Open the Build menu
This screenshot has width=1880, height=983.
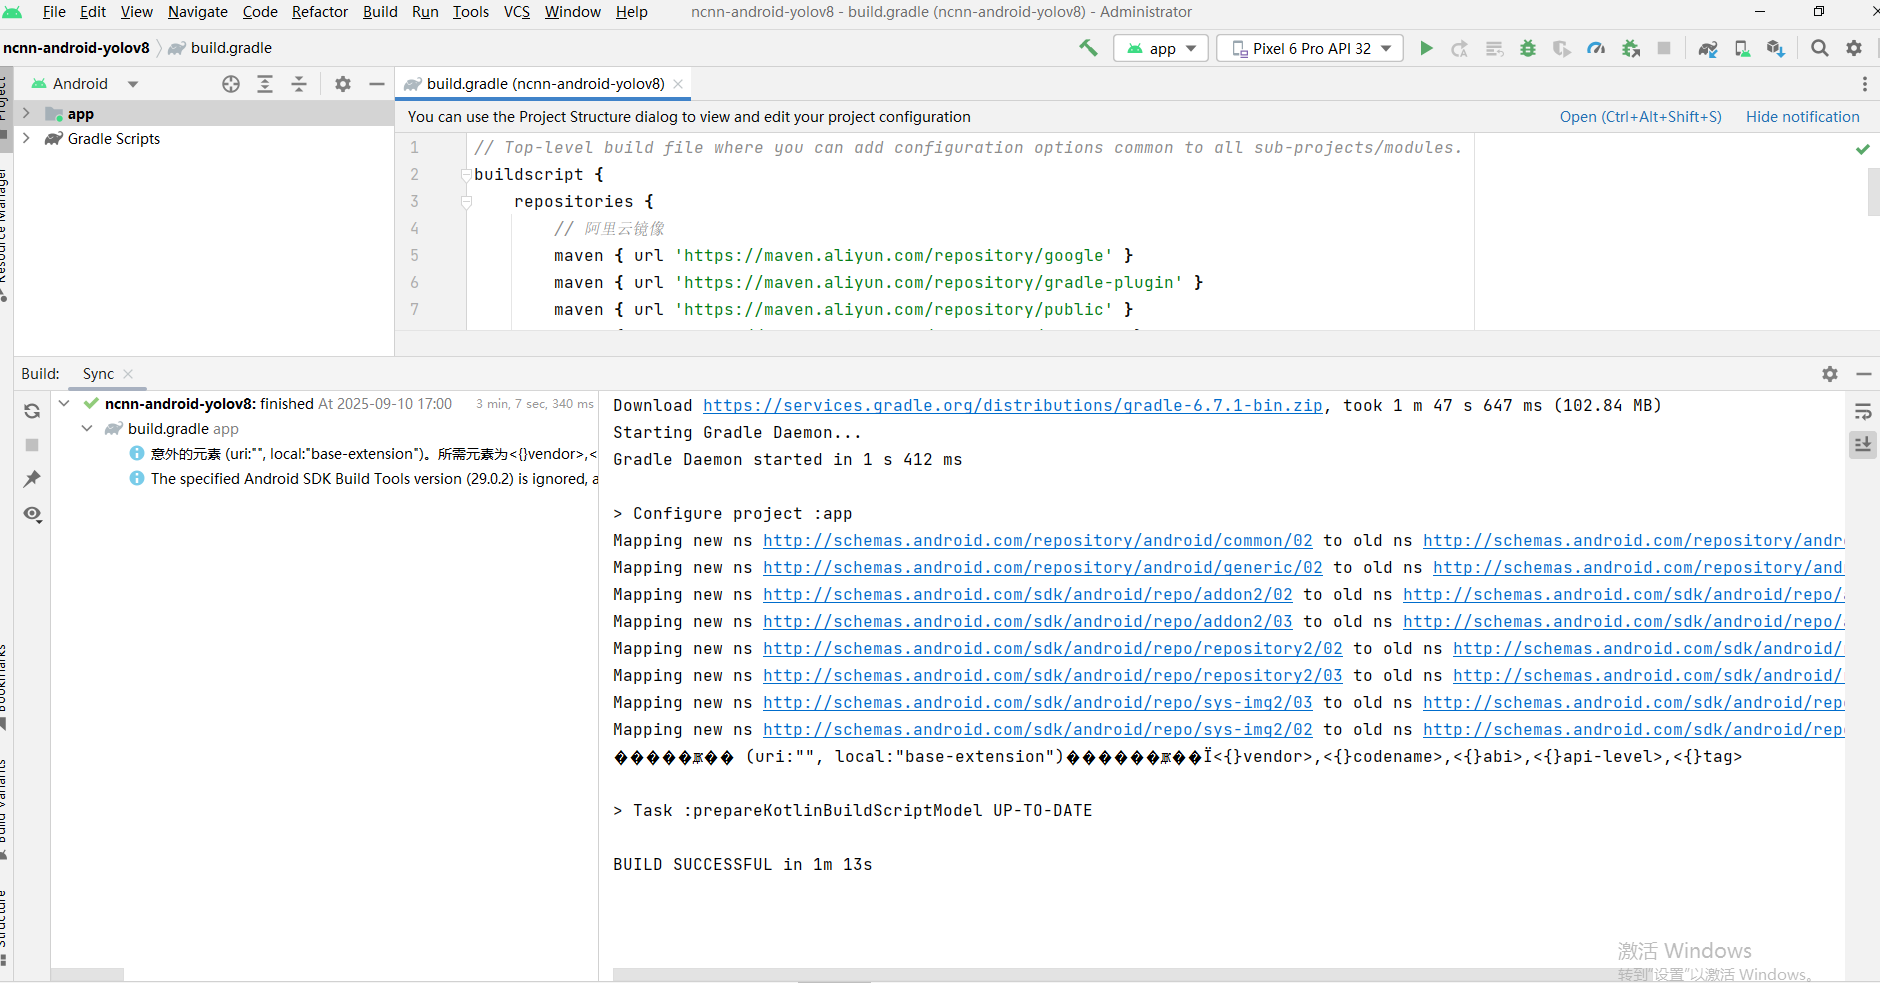click(x=380, y=12)
